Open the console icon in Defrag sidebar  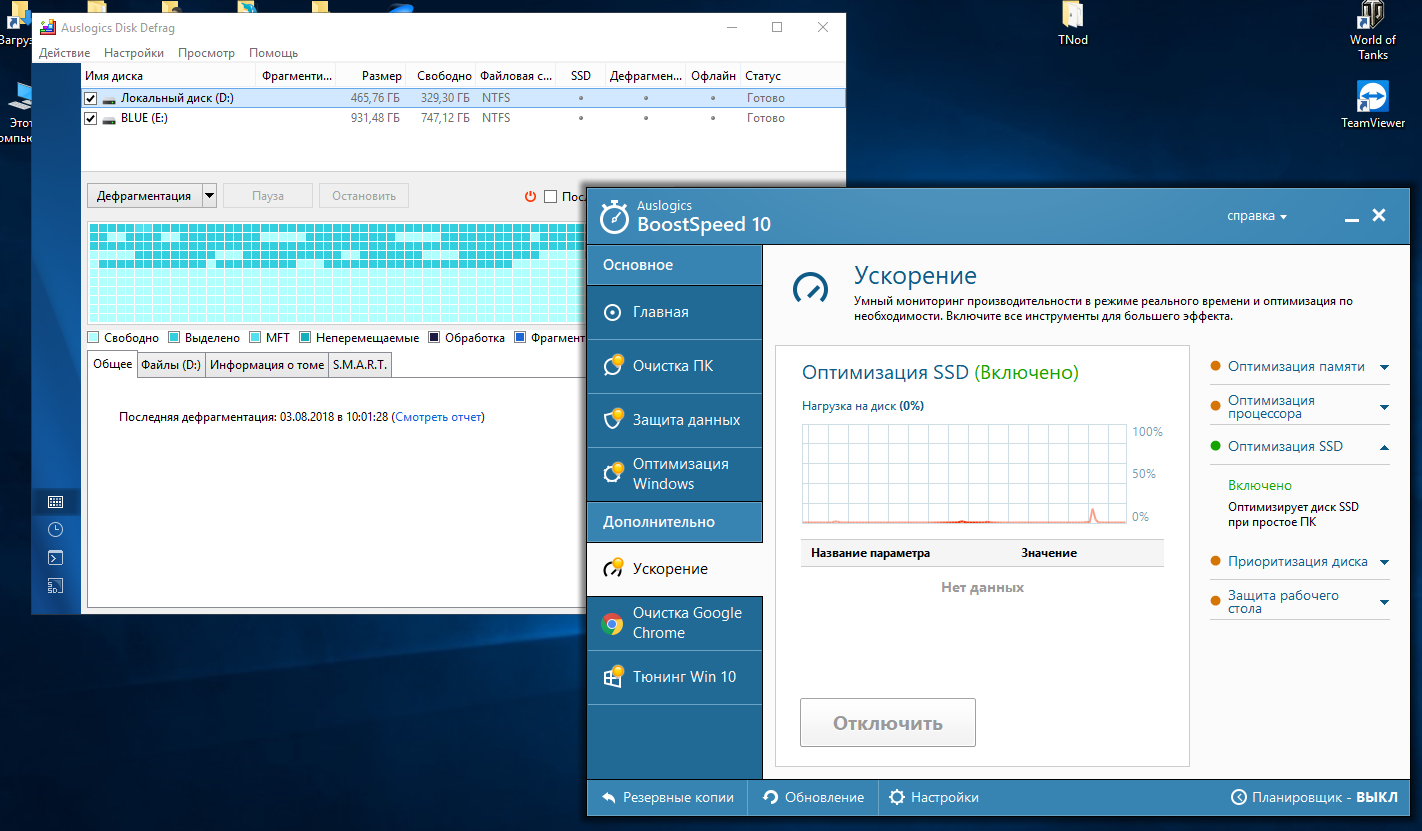point(56,558)
